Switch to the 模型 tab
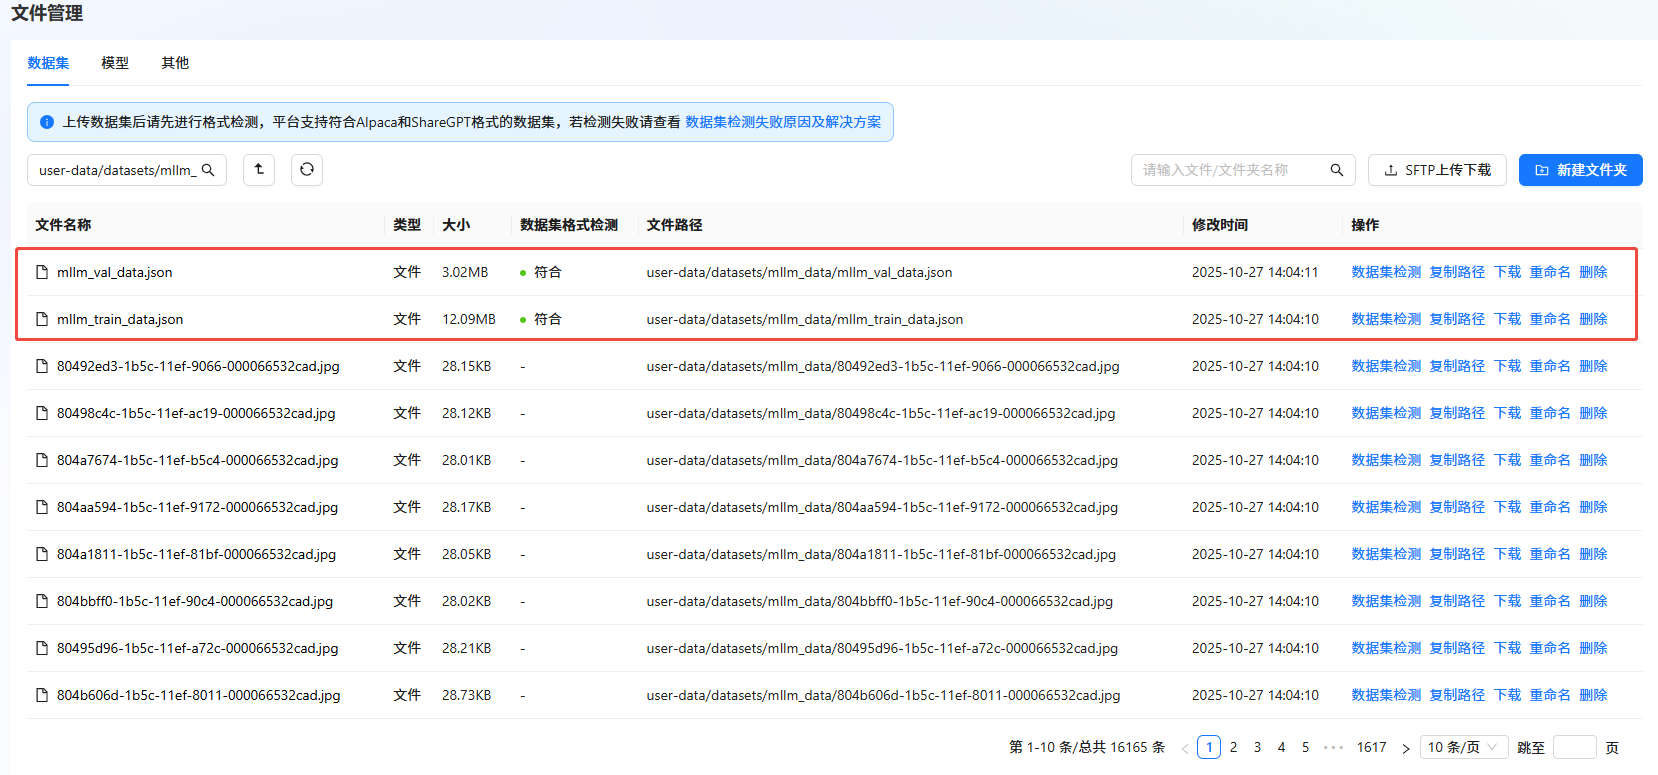Image resolution: width=1658 pixels, height=775 pixels. coord(115,63)
